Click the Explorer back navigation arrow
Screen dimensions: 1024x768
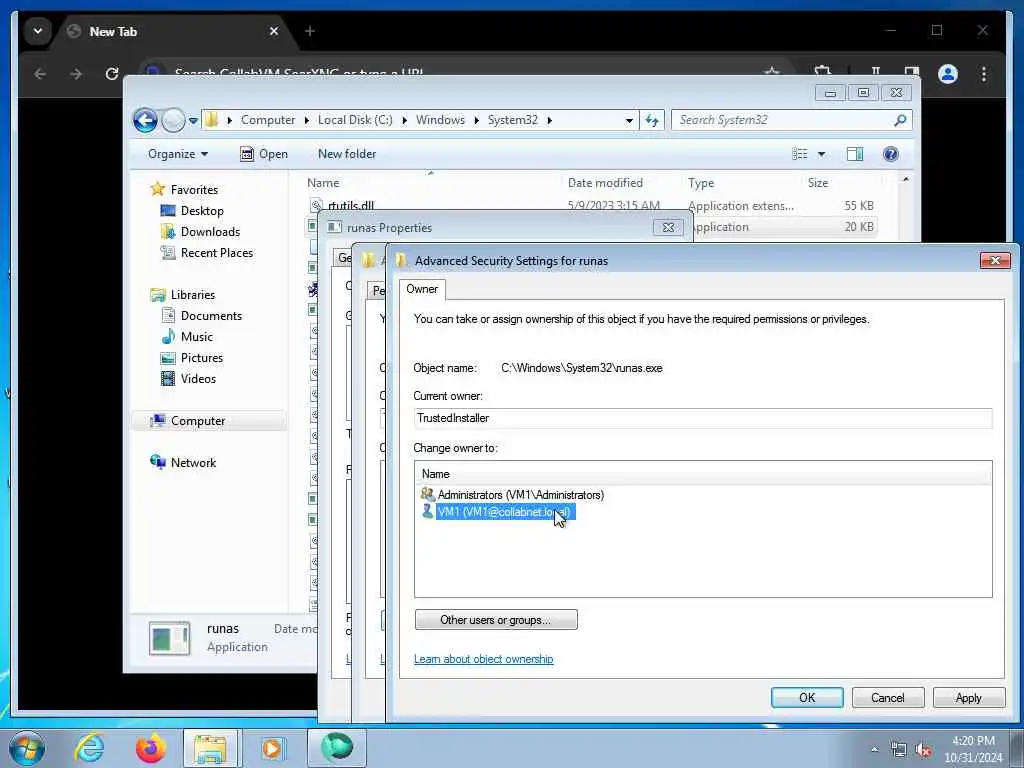145,120
